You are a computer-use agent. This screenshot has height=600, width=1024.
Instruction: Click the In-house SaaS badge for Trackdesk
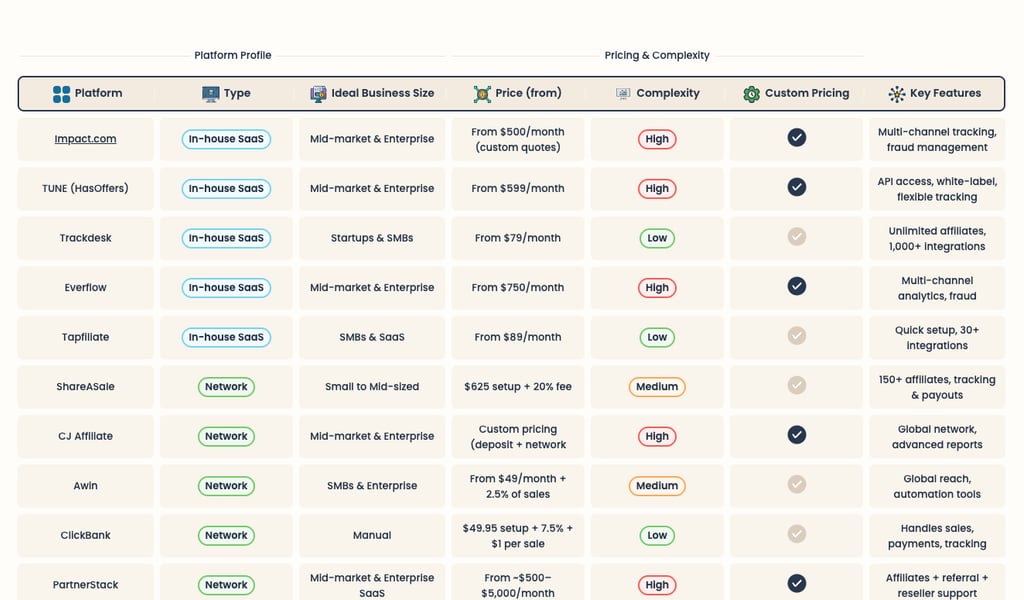tap(226, 238)
